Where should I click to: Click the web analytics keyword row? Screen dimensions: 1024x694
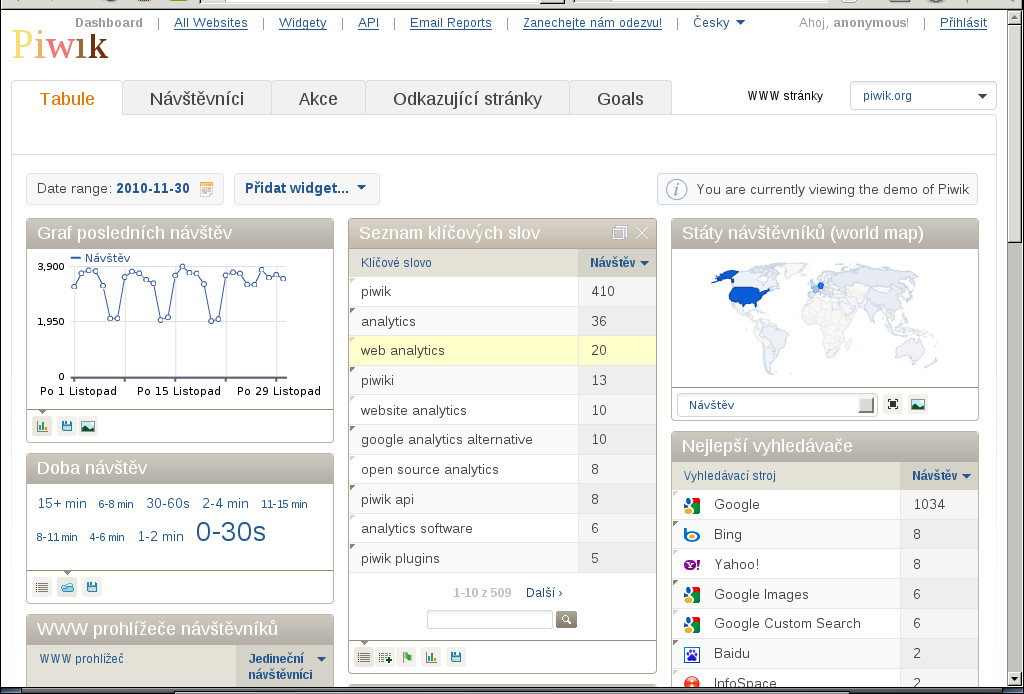[x=502, y=351]
